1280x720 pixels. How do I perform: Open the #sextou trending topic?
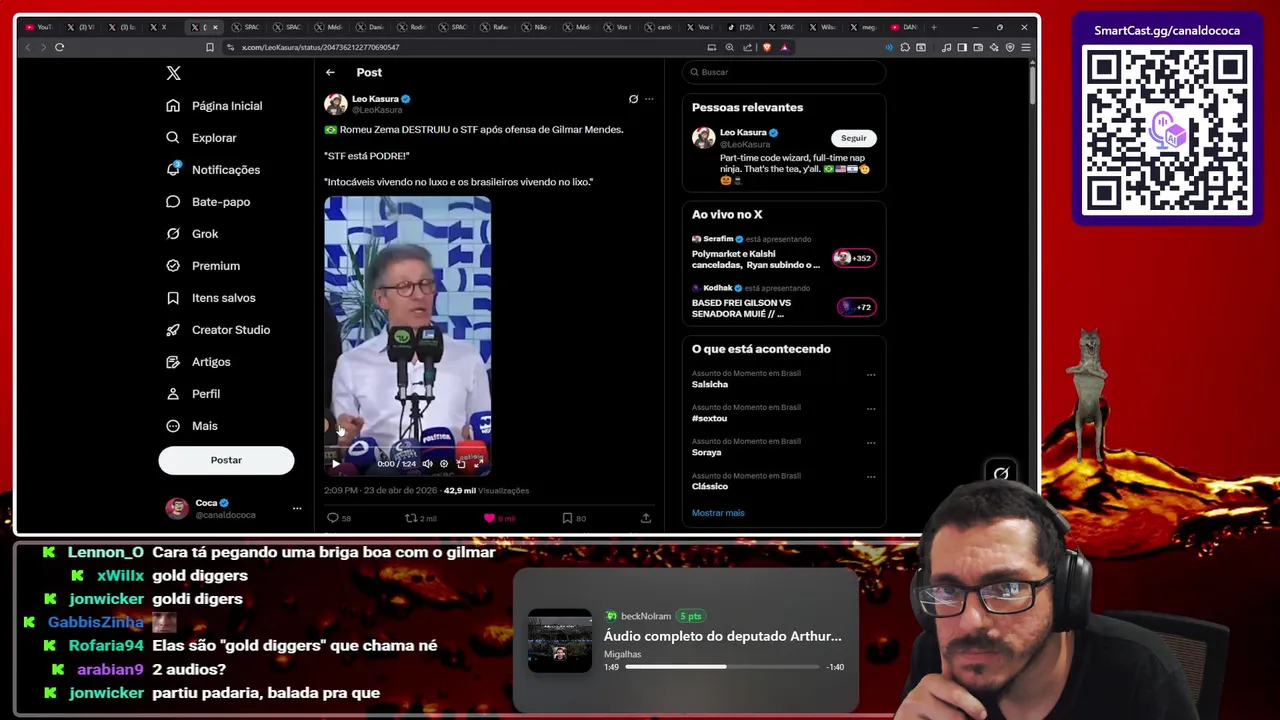(x=709, y=418)
